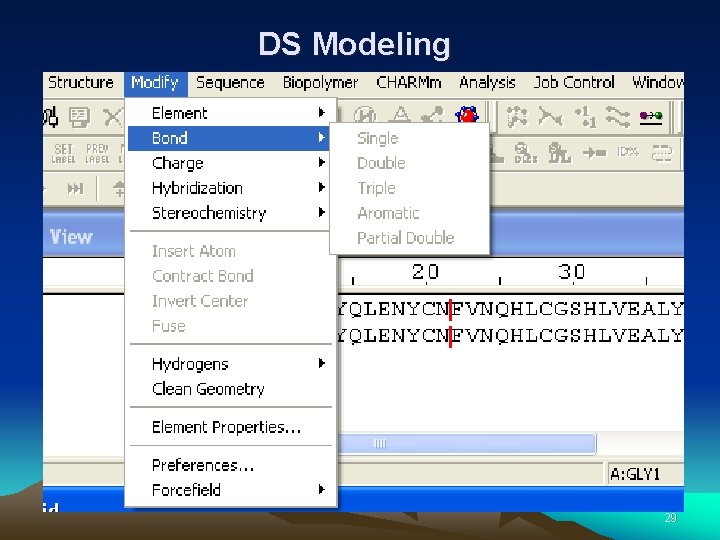Open Element Properties dialog

pos(230,428)
